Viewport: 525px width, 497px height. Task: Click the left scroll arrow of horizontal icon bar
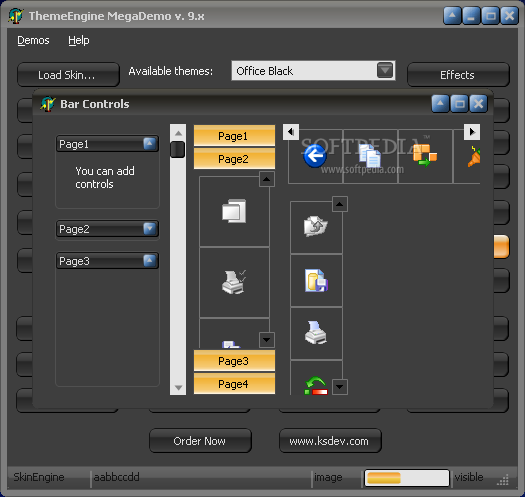(x=291, y=132)
